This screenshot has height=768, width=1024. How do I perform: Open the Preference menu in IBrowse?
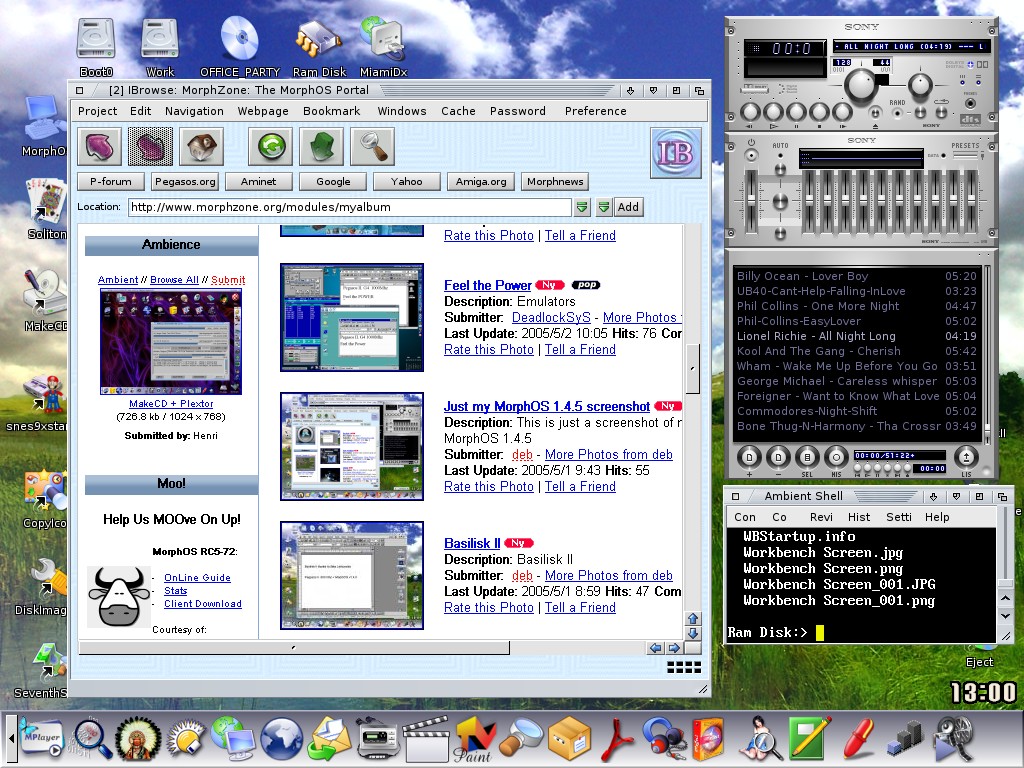pos(596,111)
